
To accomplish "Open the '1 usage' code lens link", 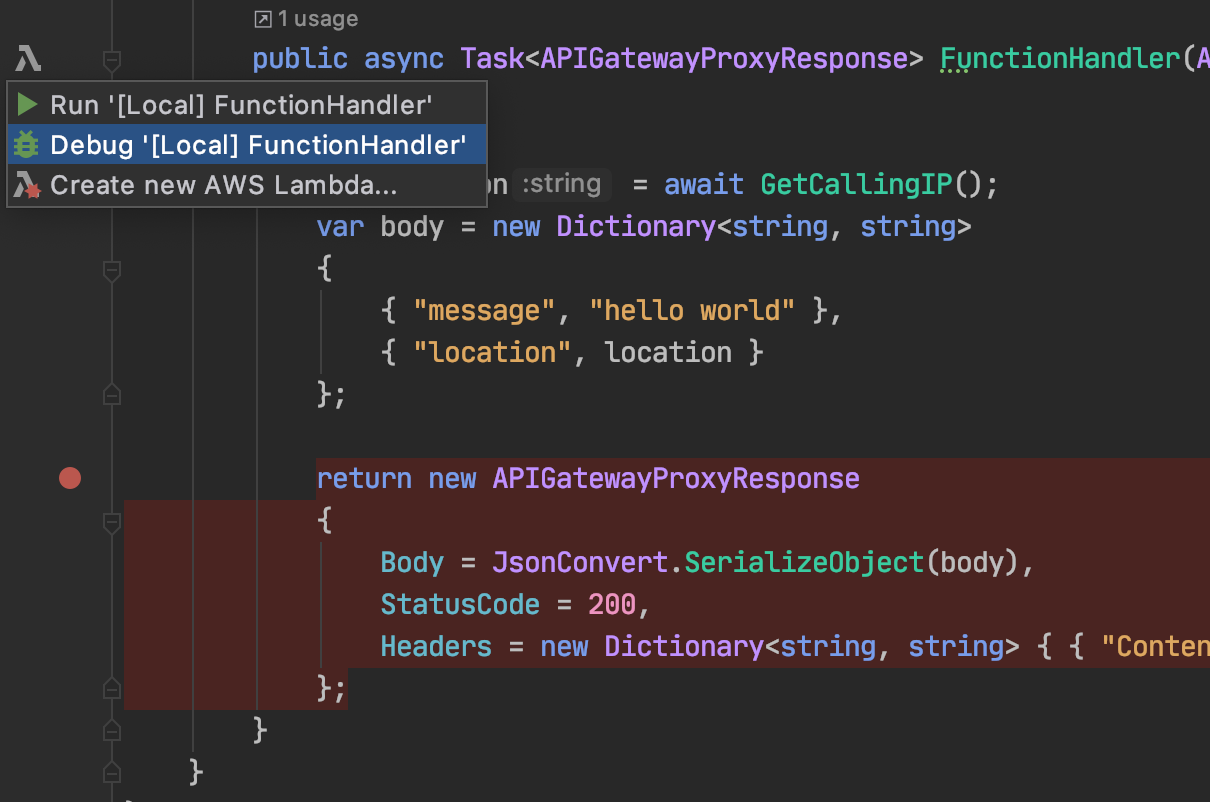I will coord(307,19).
